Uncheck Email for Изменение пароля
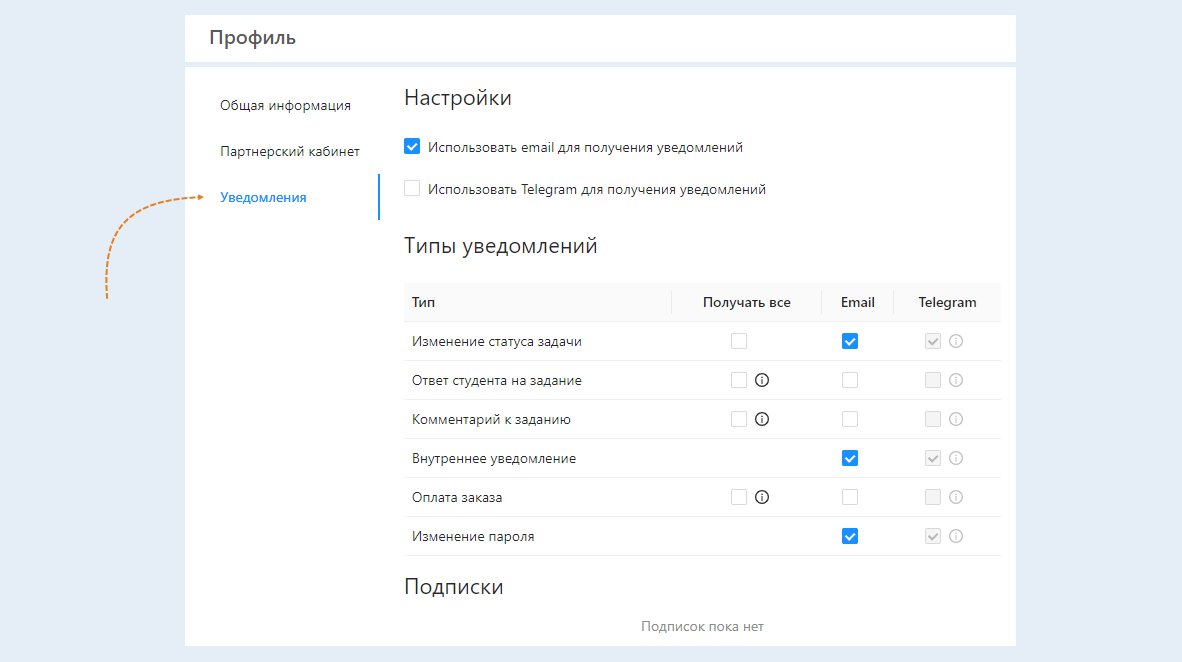 (850, 536)
